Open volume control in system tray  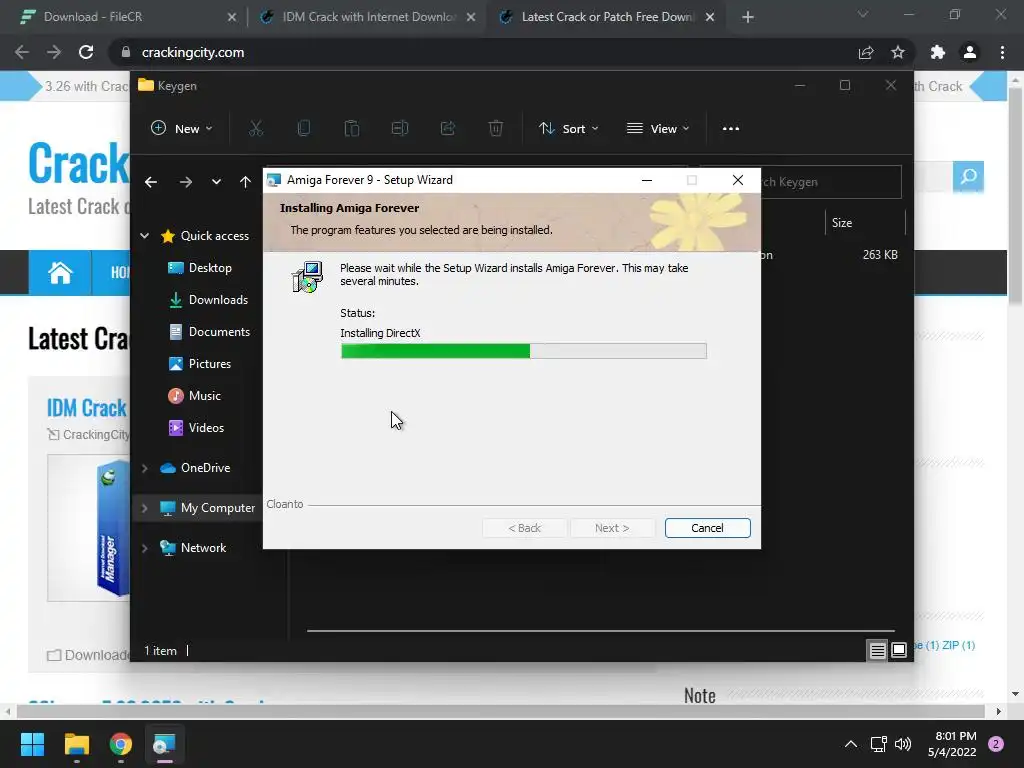tap(903, 744)
